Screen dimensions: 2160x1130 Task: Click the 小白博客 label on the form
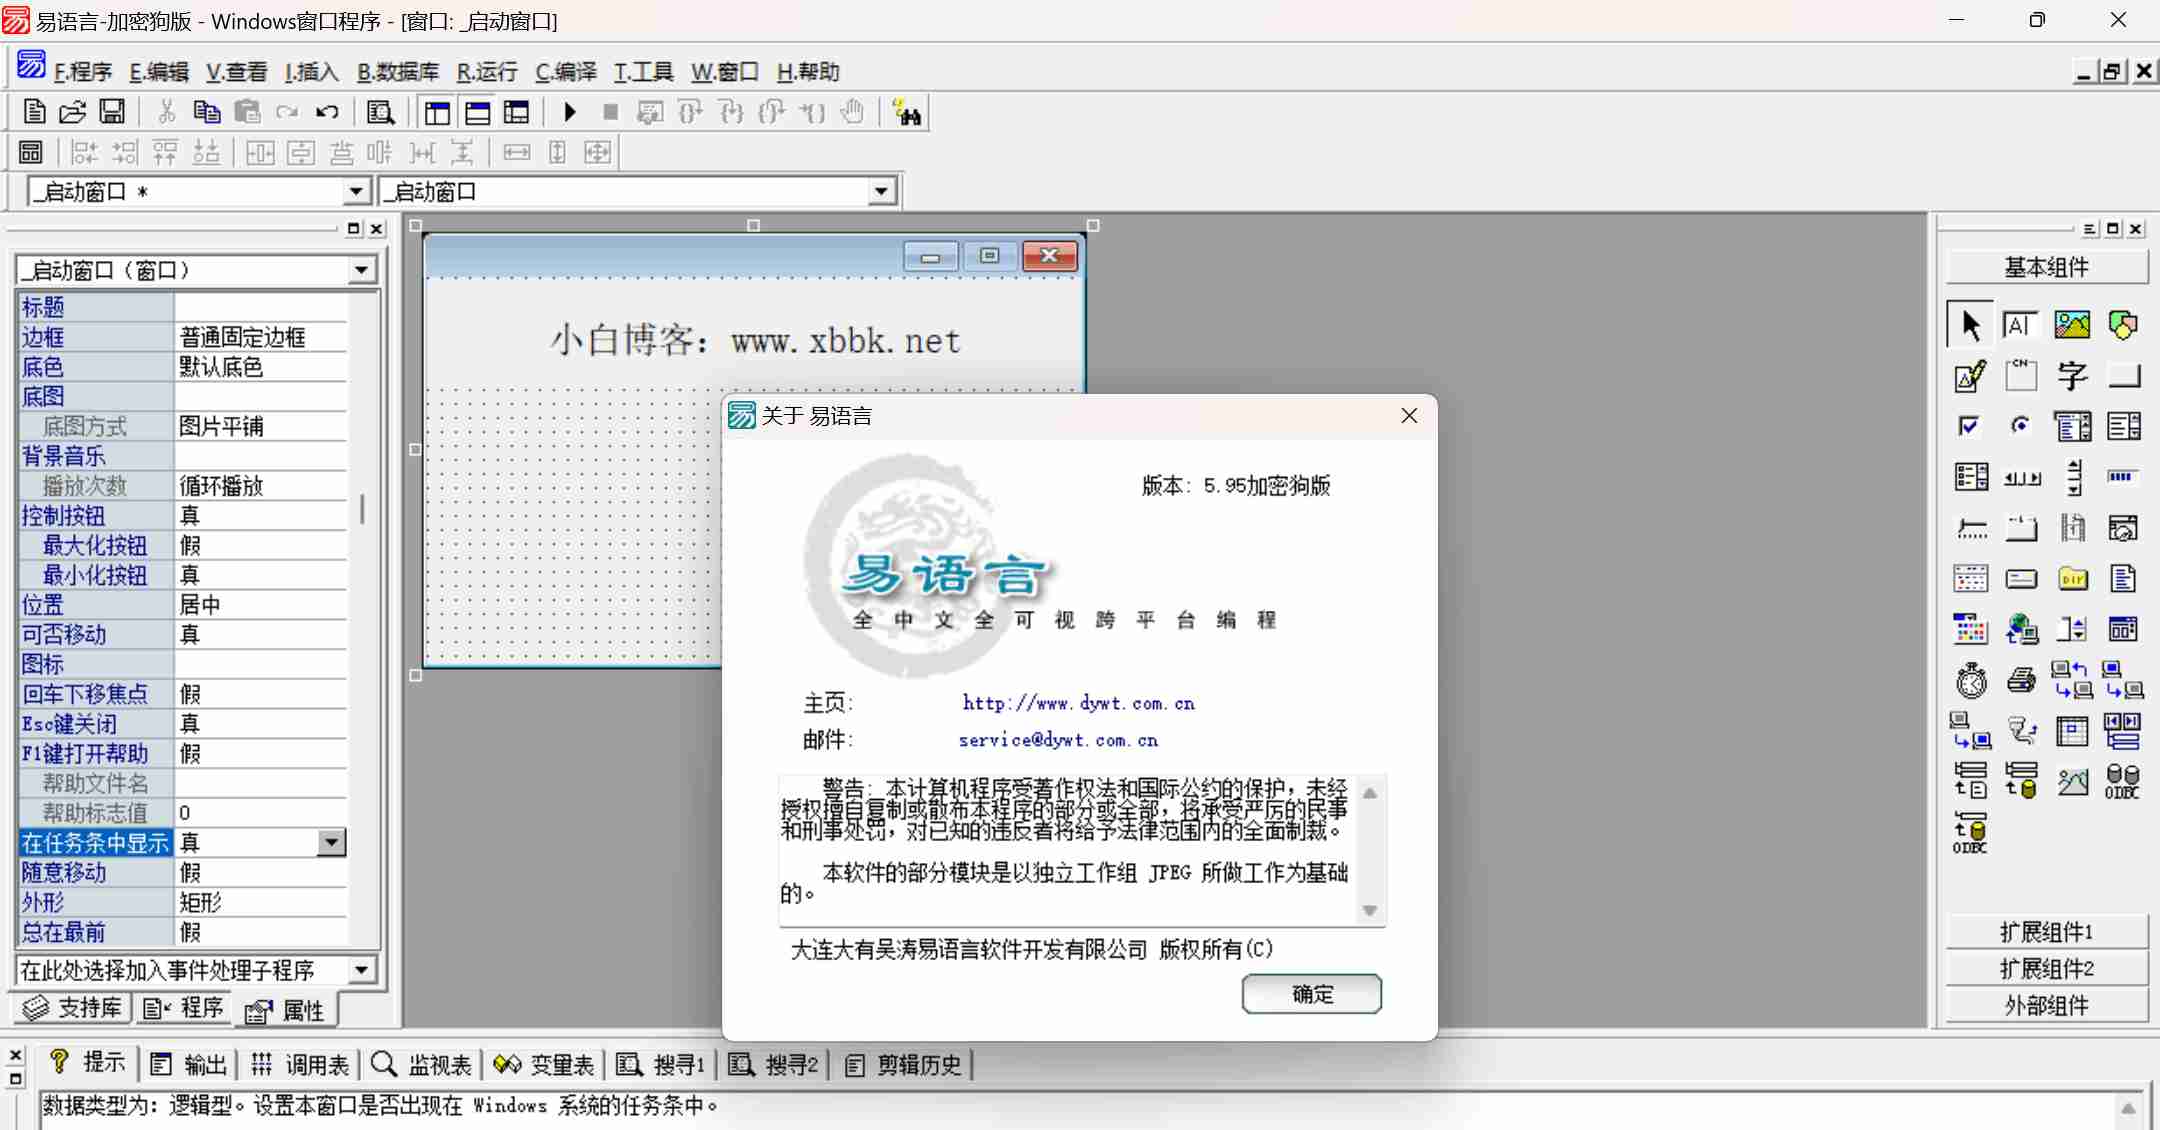point(755,341)
